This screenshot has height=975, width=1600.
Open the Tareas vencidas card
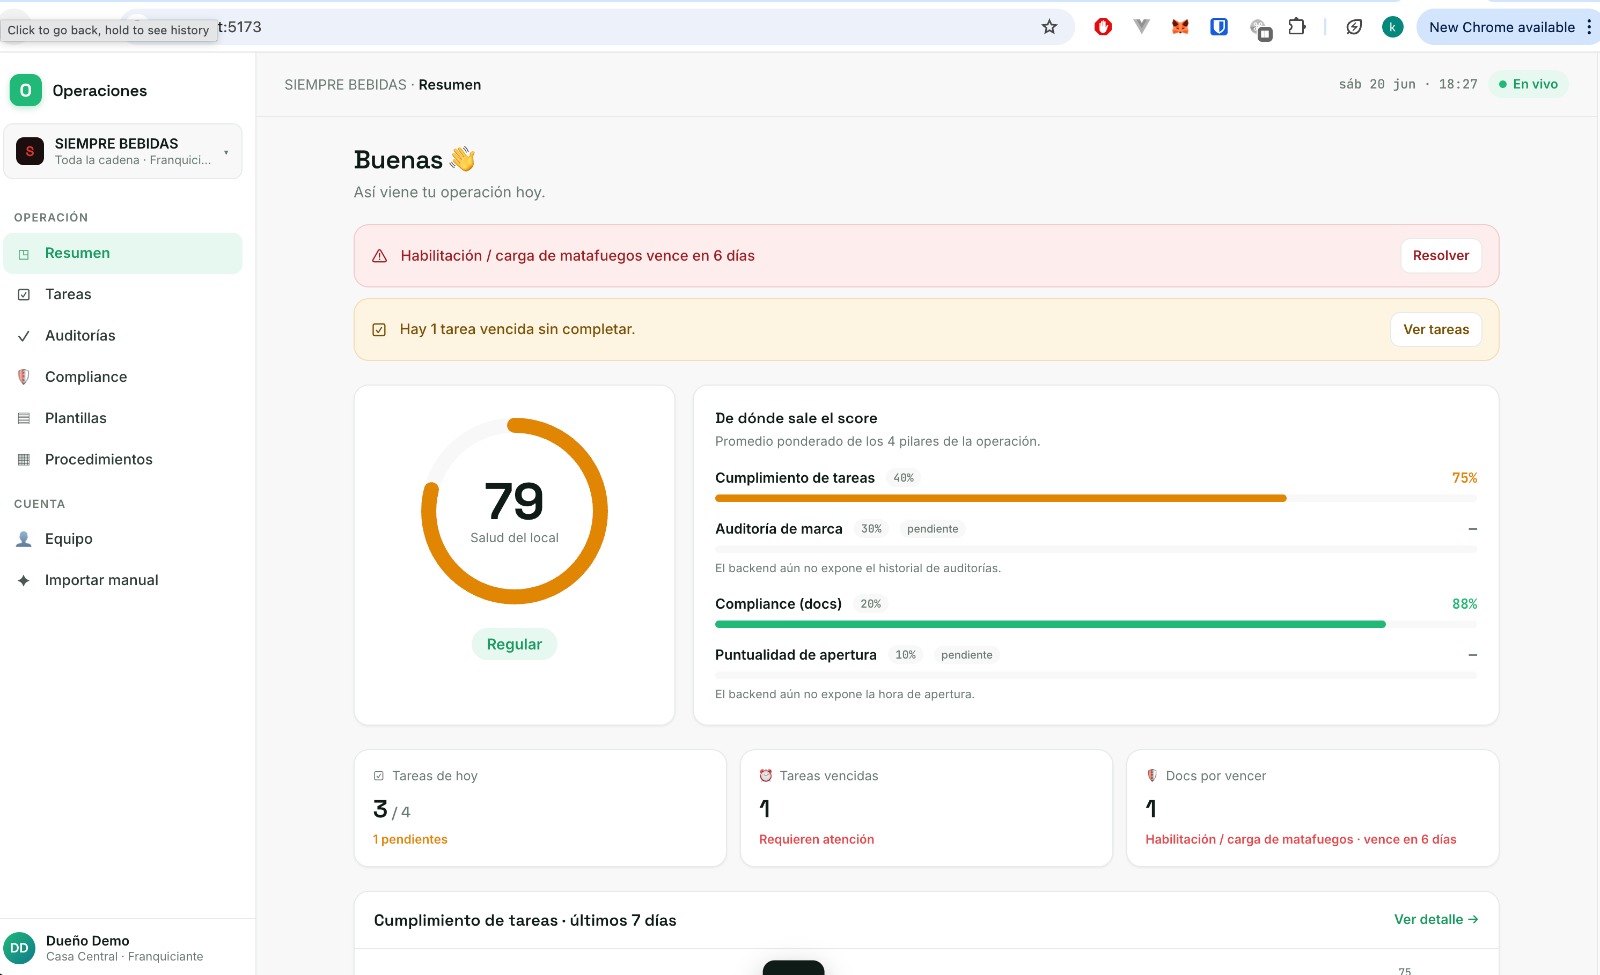coord(926,808)
